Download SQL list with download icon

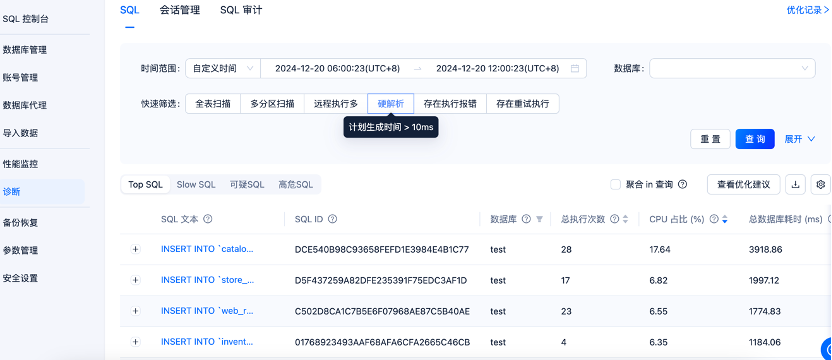coord(795,184)
